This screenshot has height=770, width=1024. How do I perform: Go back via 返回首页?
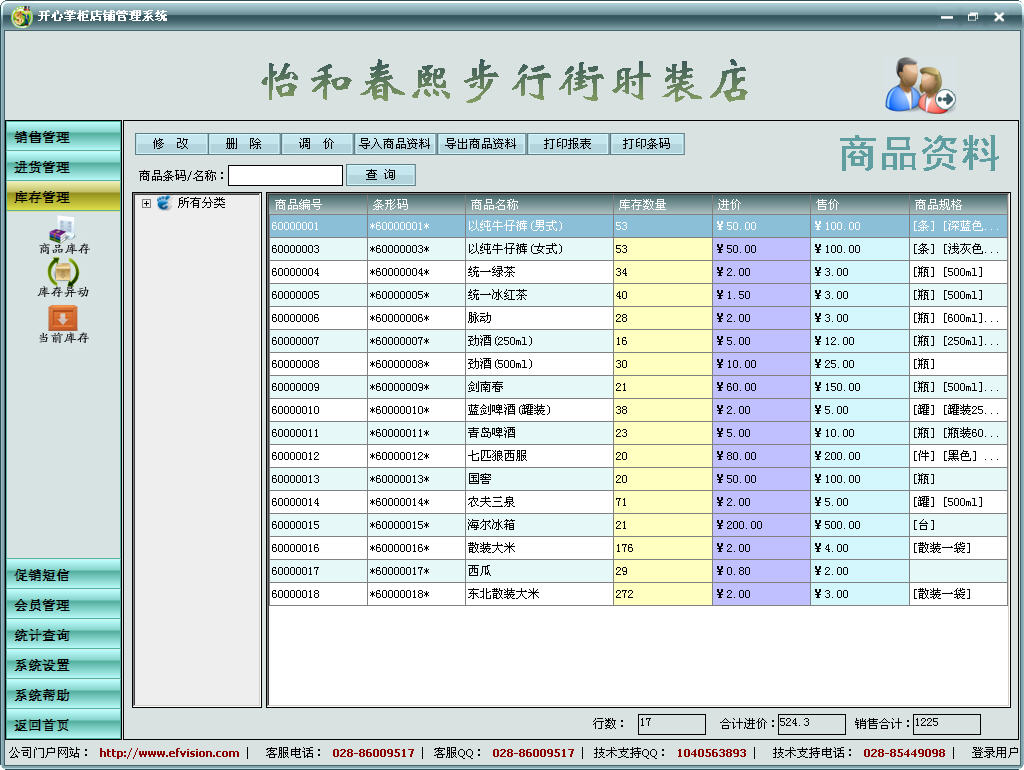(63, 725)
